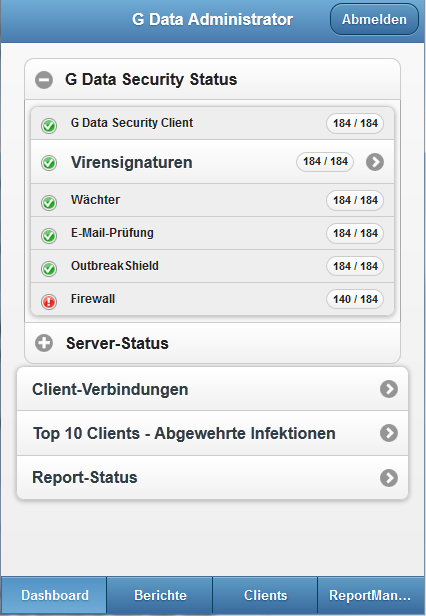Switch to the Clients tab

[265, 595]
